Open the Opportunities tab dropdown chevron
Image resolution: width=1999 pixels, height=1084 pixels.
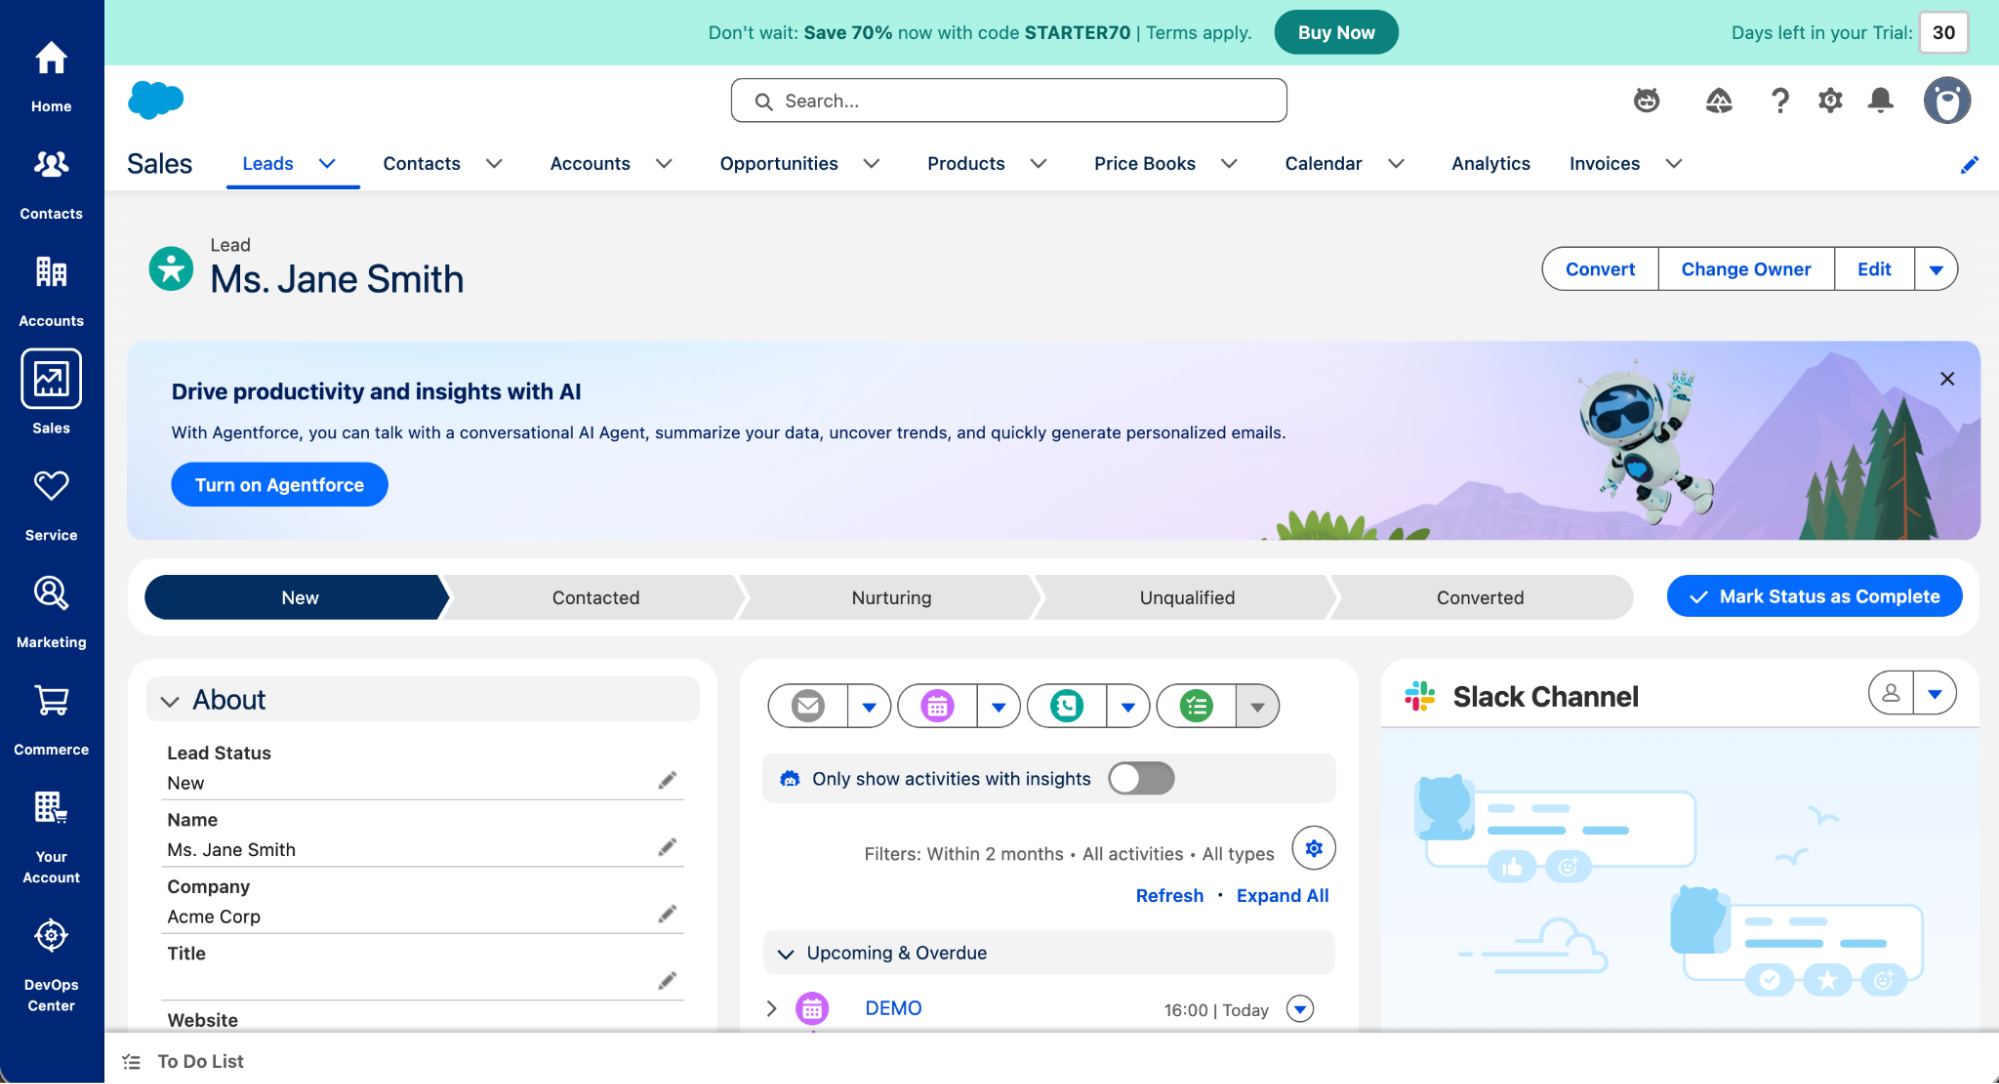pos(871,164)
